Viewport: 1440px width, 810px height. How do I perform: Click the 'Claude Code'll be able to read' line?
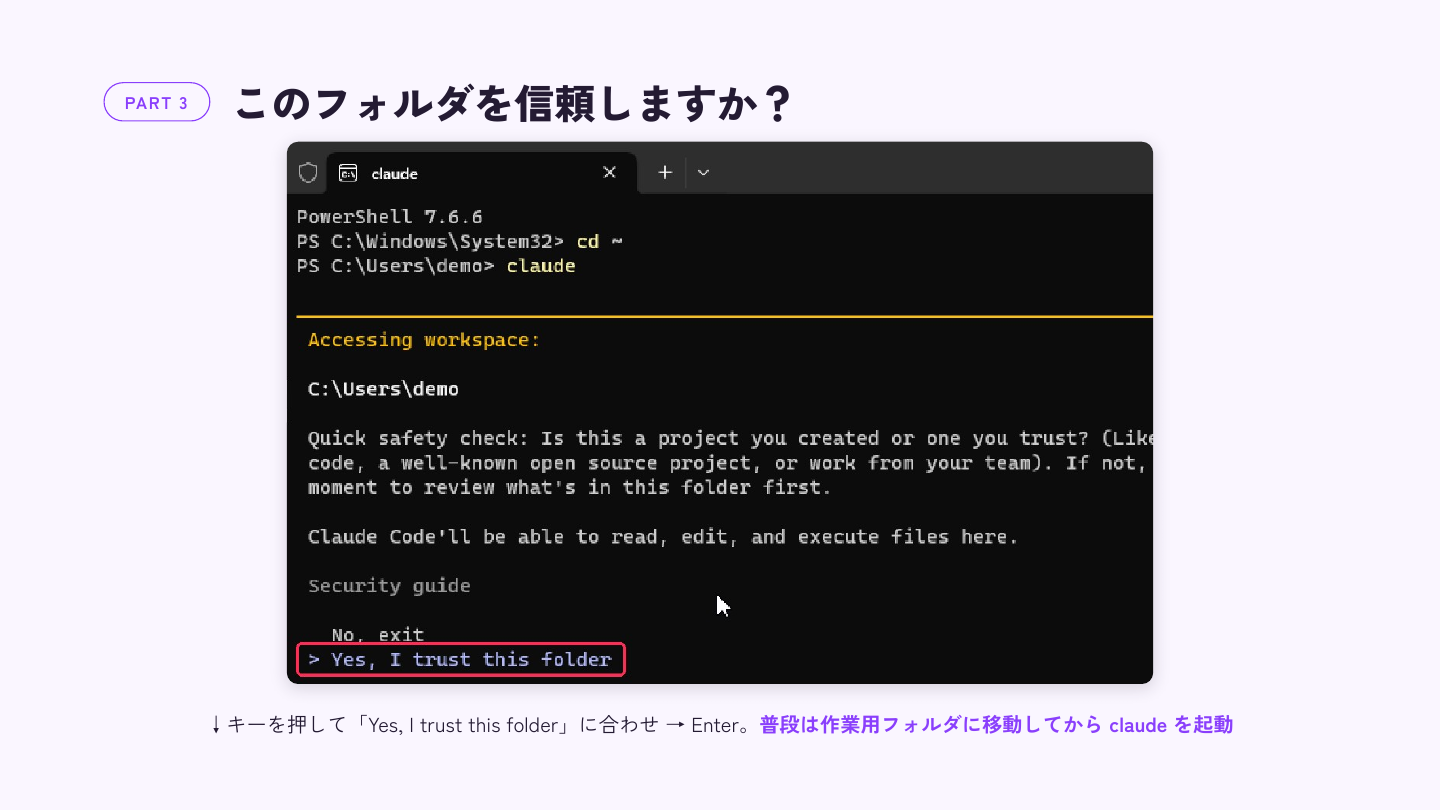pyautogui.click(x=662, y=537)
